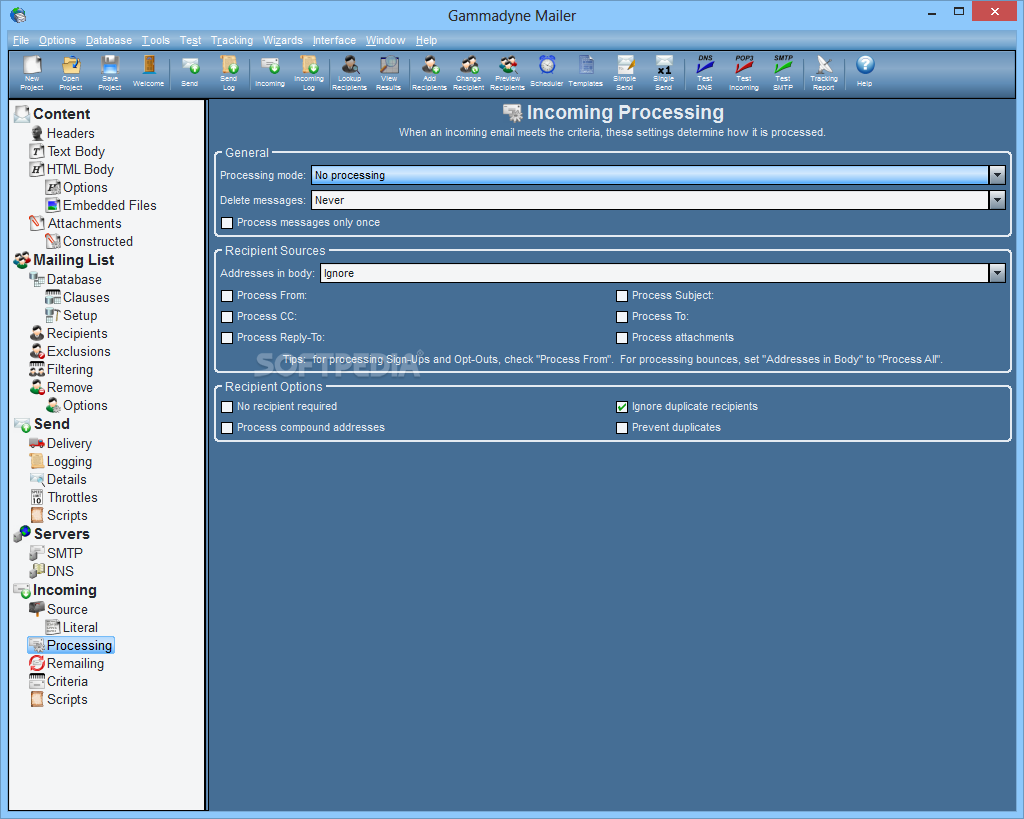Open the File menu
Viewport: 1024px width, 819px height.
pos(21,40)
